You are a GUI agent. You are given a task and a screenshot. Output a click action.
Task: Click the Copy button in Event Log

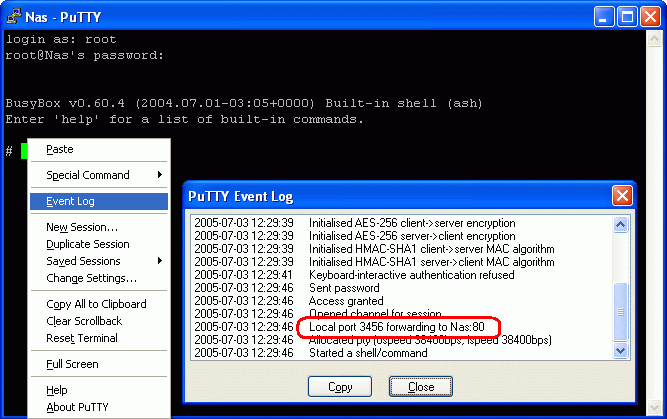(x=340, y=387)
